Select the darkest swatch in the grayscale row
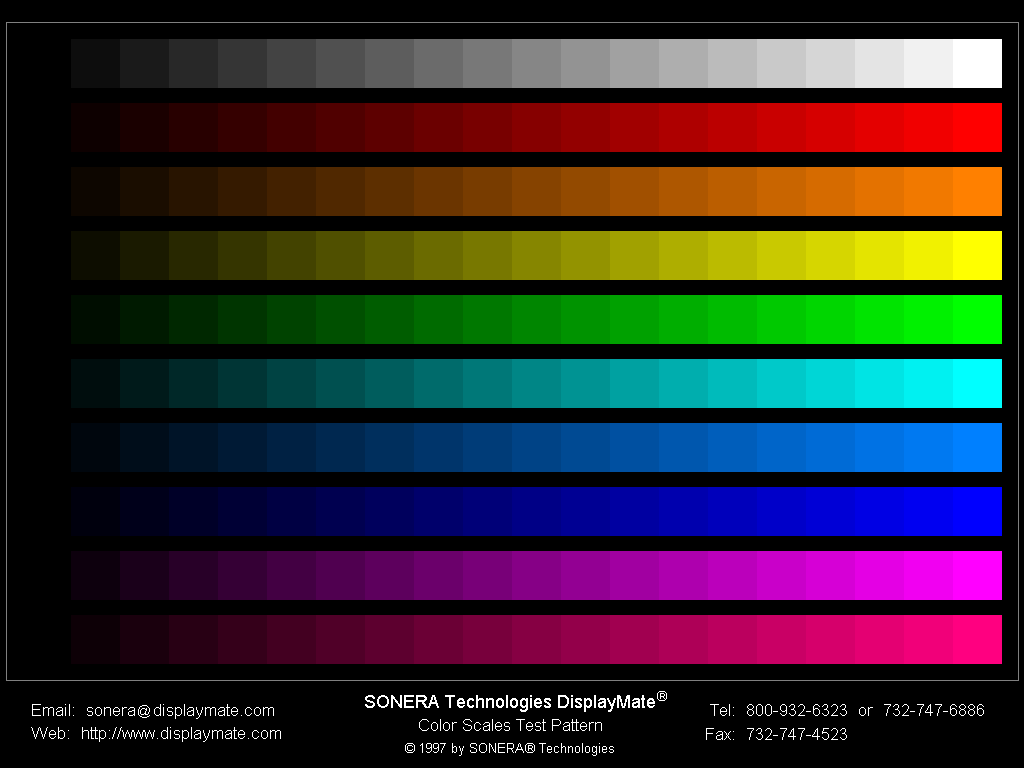 coord(93,62)
